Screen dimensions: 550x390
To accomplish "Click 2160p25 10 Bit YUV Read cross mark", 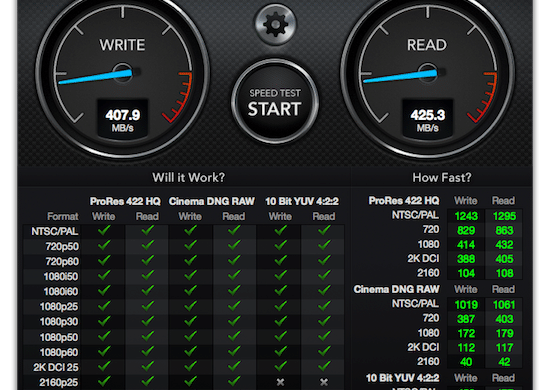I will [x=324, y=382].
